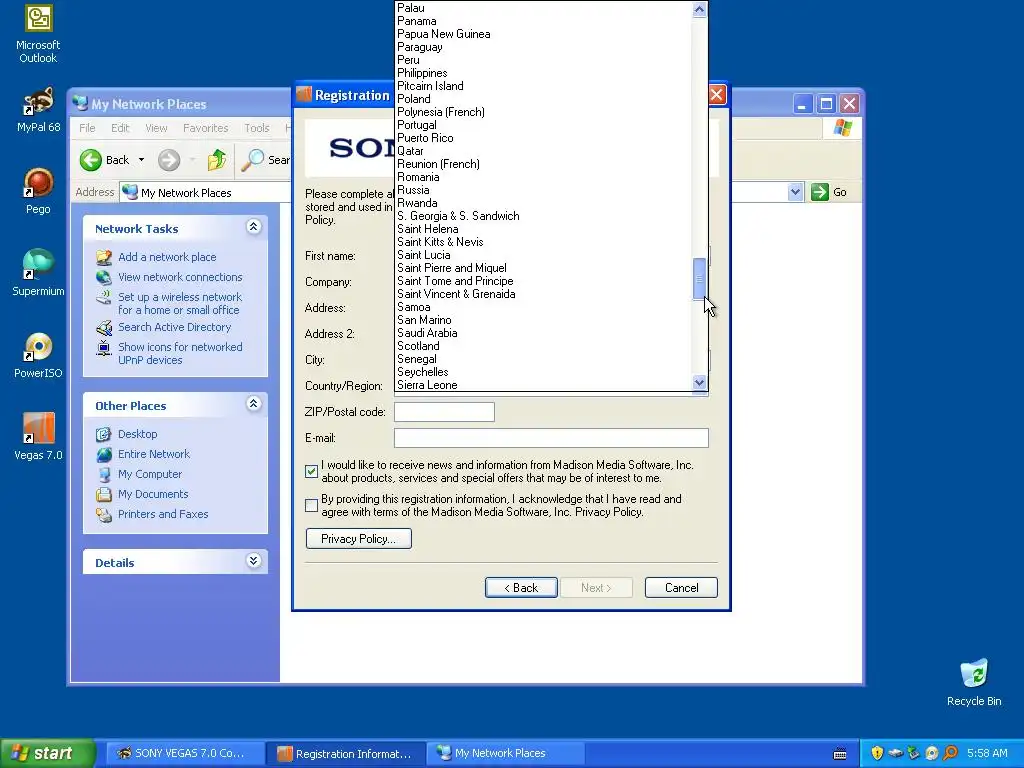Image resolution: width=1024 pixels, height=768 pixels.
Task: Select Qatar from the country list
Action: 543,151
